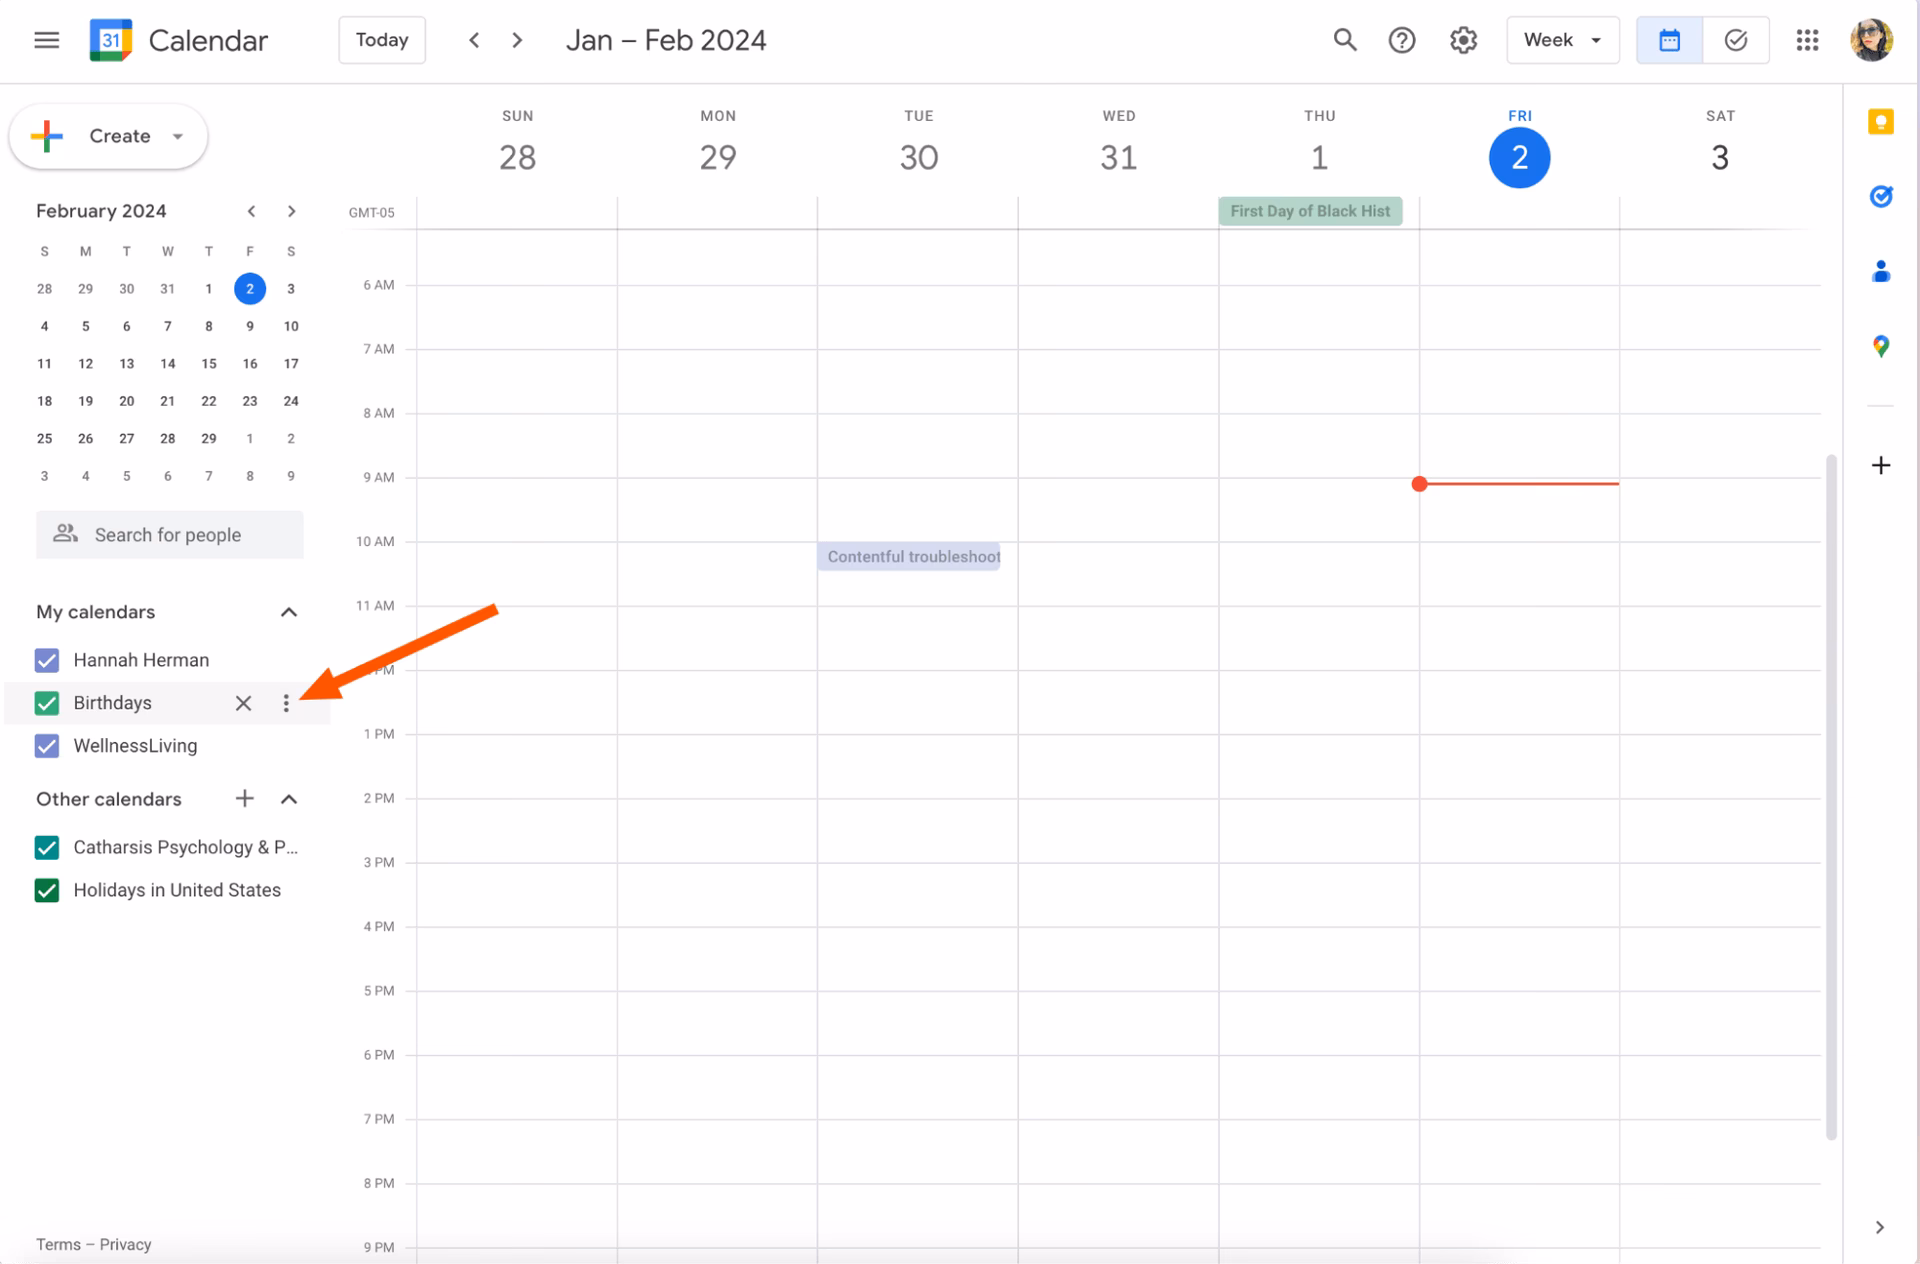This screenshot has height=1264, width=1920.
Task: Go to next week arrow
Action: (517, 40)
